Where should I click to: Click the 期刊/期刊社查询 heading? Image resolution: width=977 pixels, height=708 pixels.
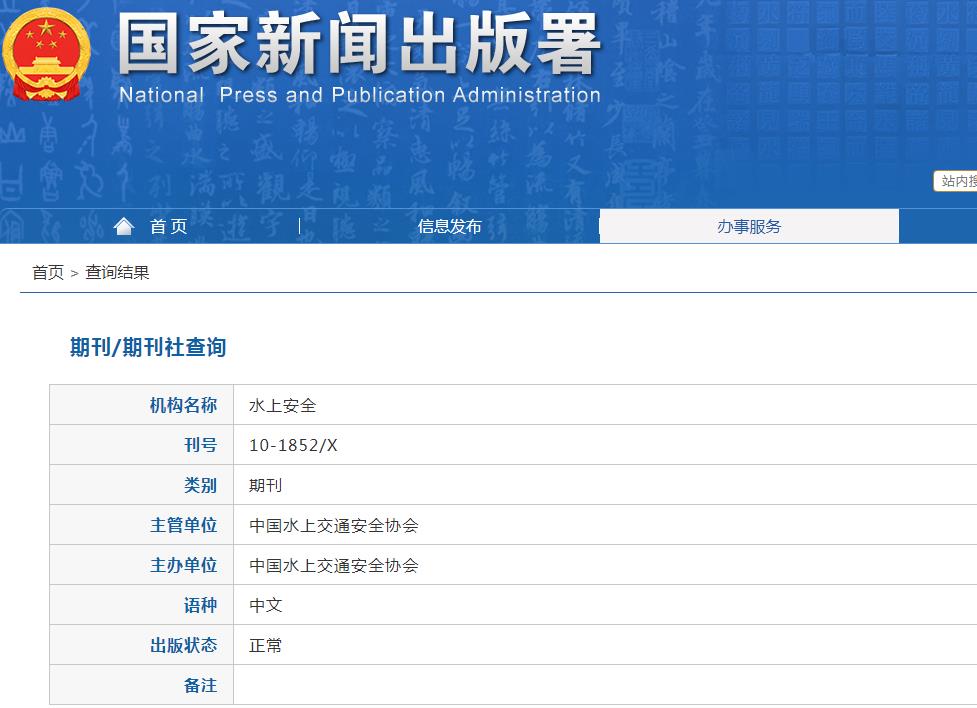(148, 347)
